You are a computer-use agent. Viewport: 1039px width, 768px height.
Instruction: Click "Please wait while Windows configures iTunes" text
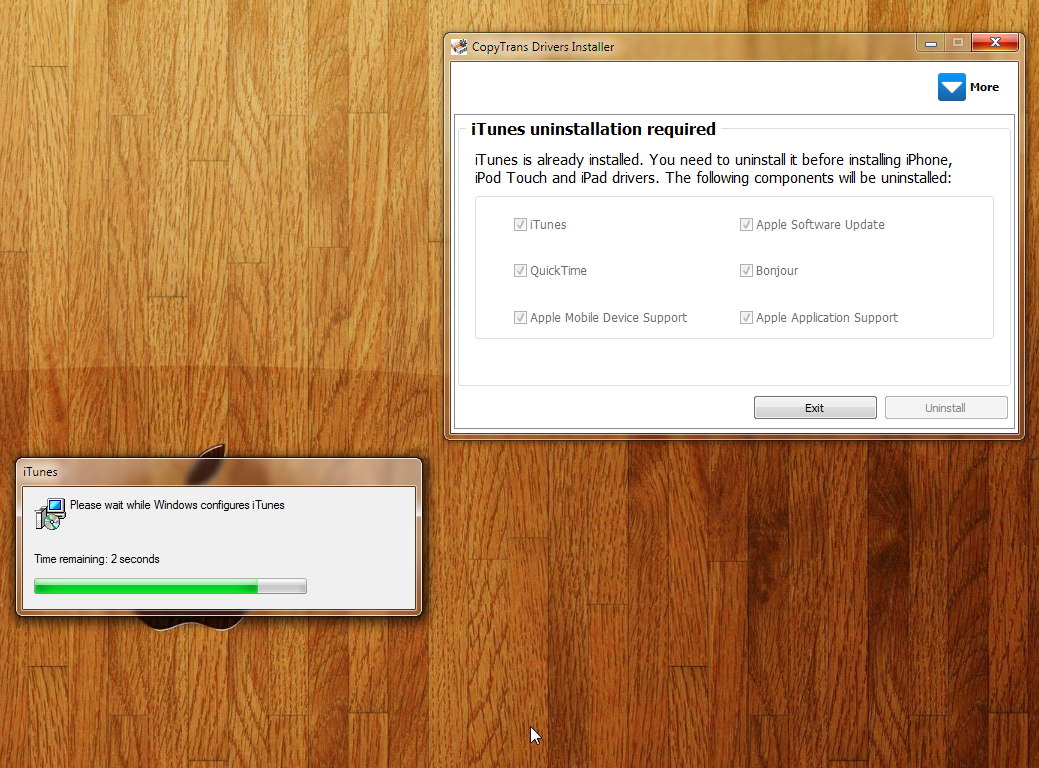pos(177,505)
